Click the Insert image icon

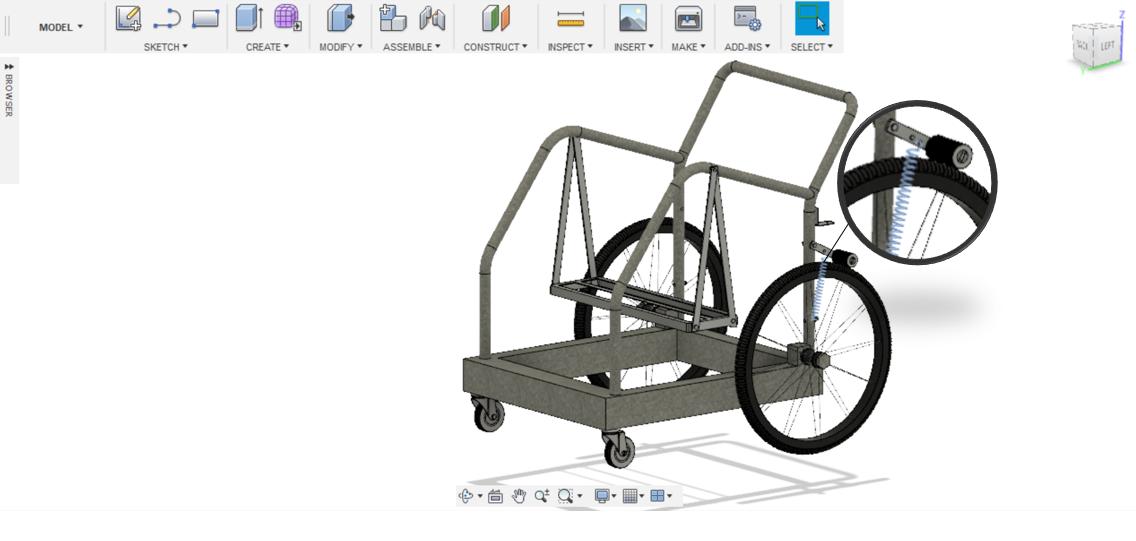point(633,18)
